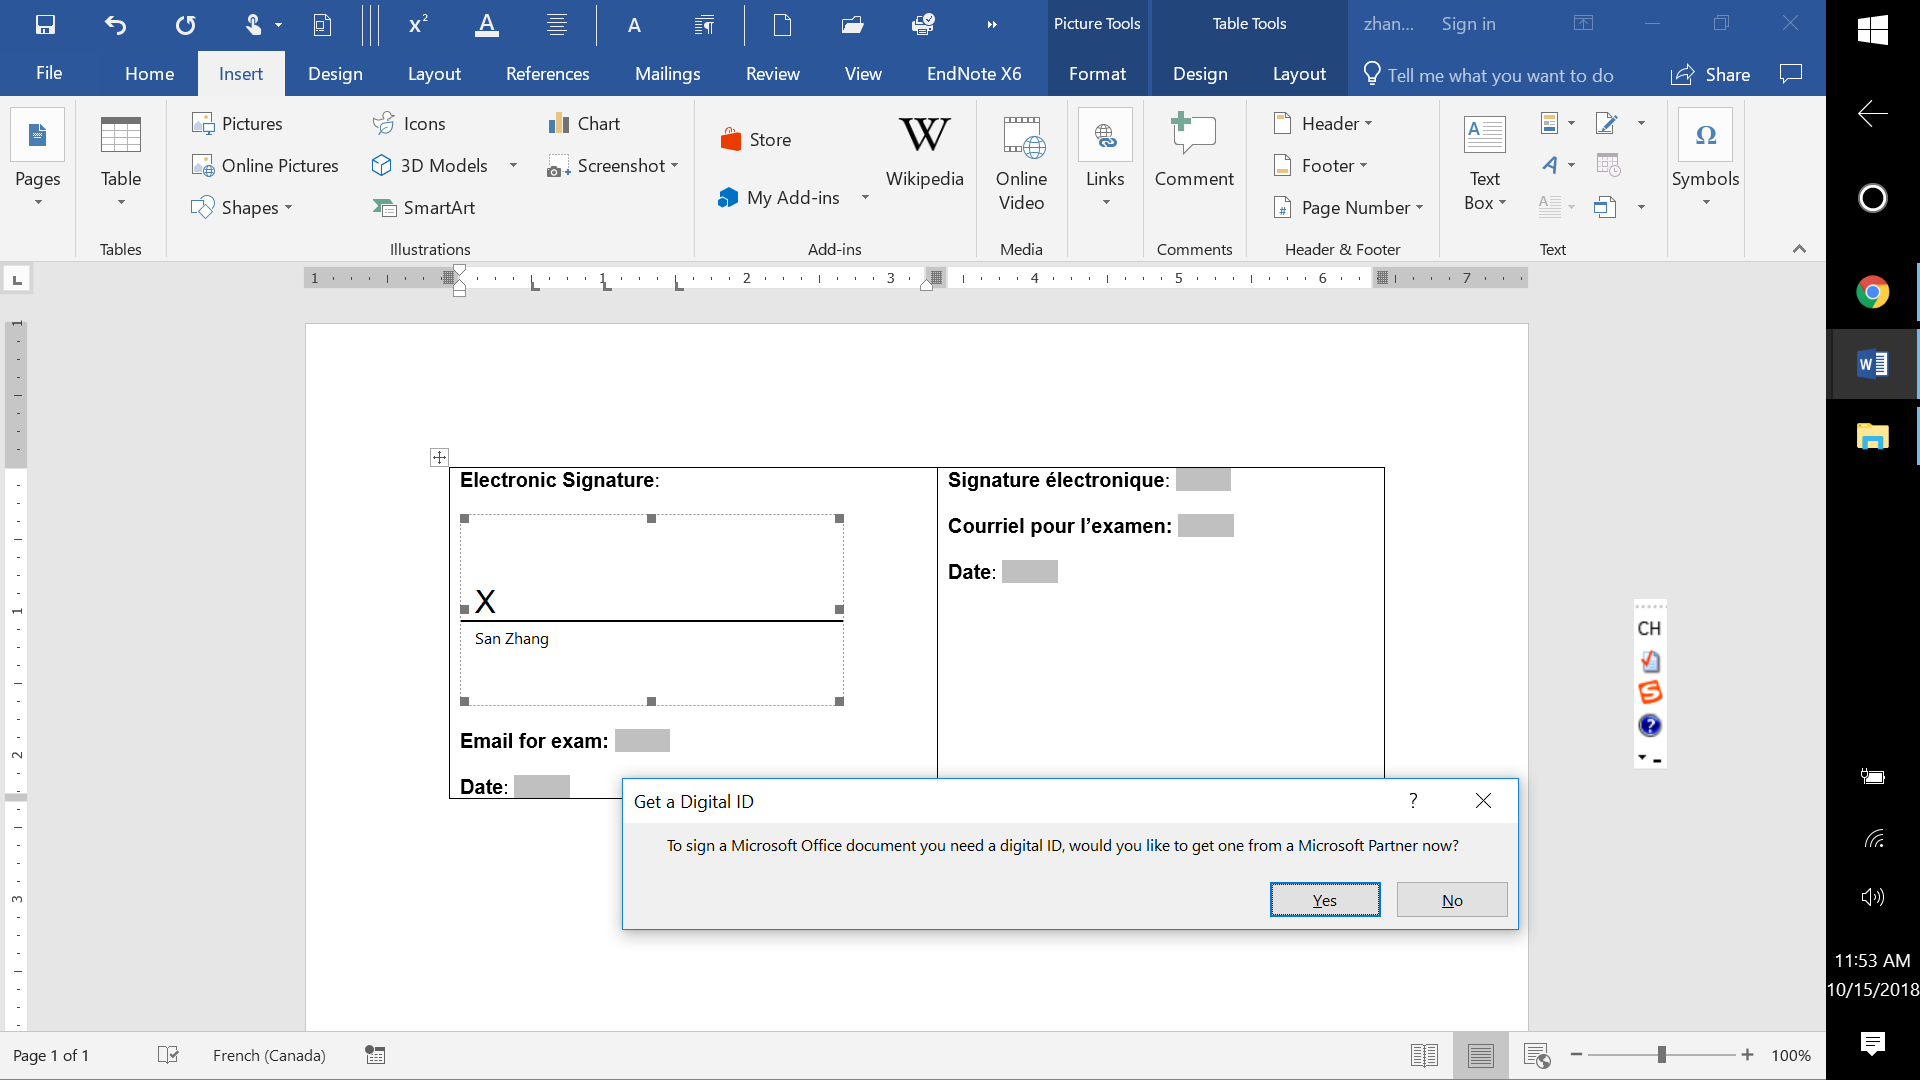Toggle Touch/Mouse mode icon
Viewport: 1920px width, 1080px height.
(x=253, y=25)
